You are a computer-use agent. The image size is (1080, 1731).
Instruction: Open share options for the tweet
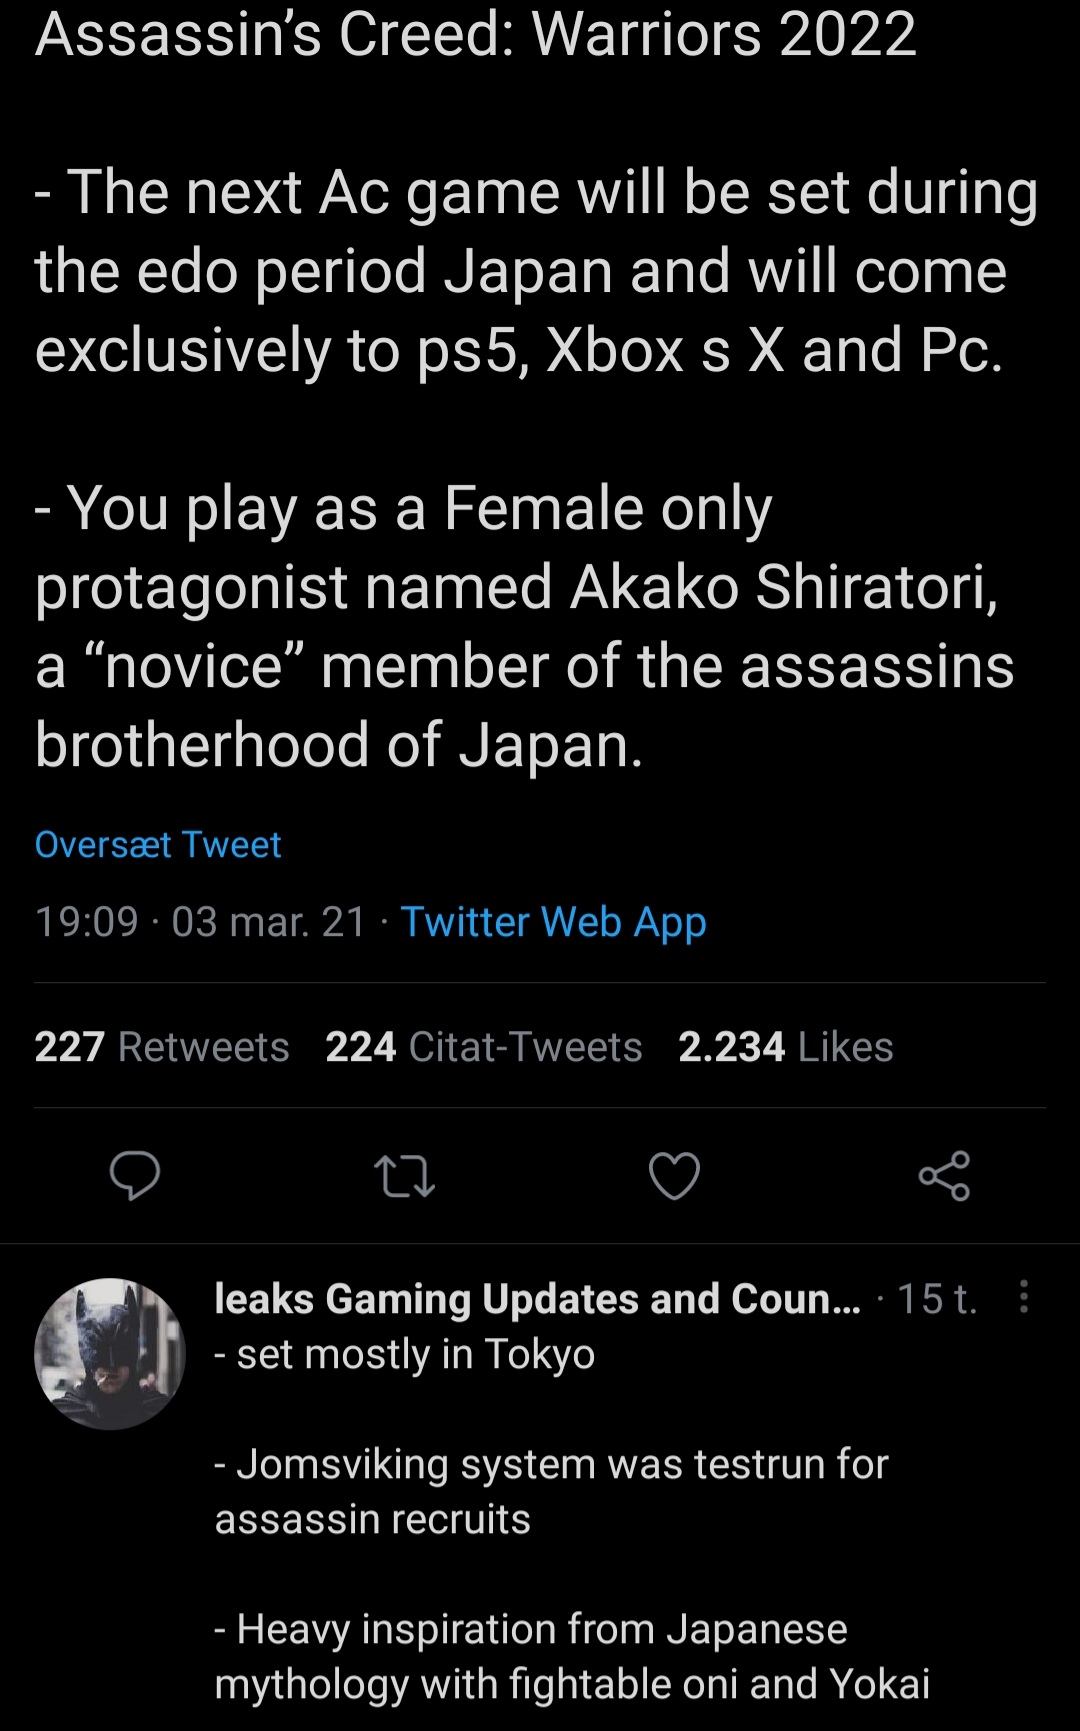945,1177
